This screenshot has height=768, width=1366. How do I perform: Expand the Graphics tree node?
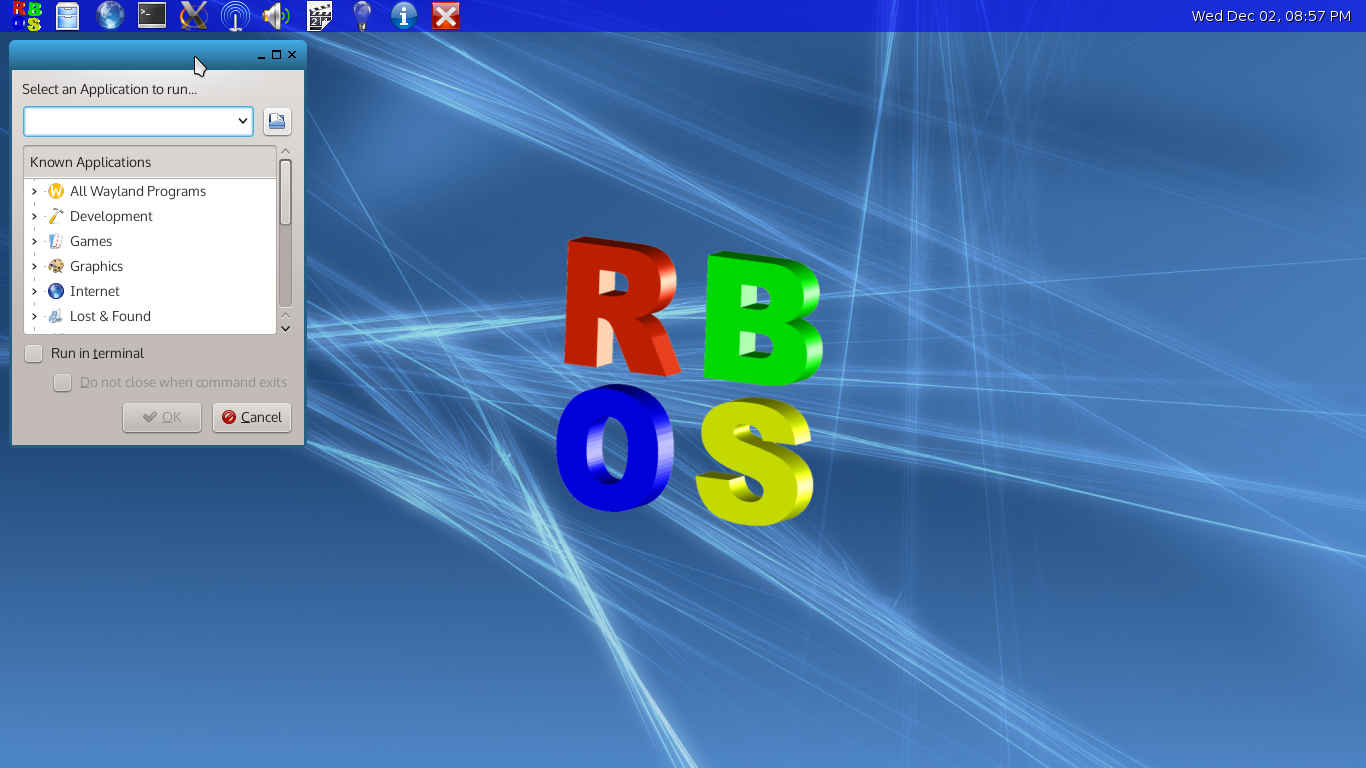click(x=34, y=266)
